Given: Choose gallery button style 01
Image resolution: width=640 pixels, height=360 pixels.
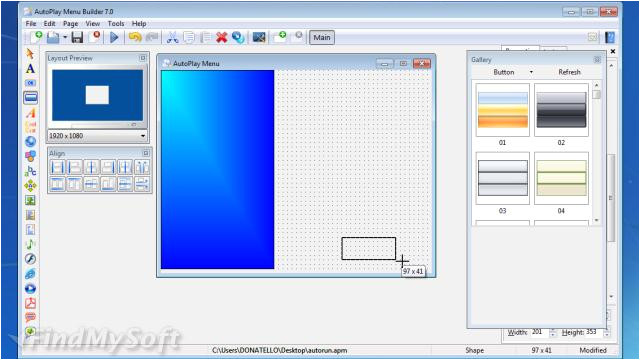Looking at the screenshot, I should pos(502,110).
